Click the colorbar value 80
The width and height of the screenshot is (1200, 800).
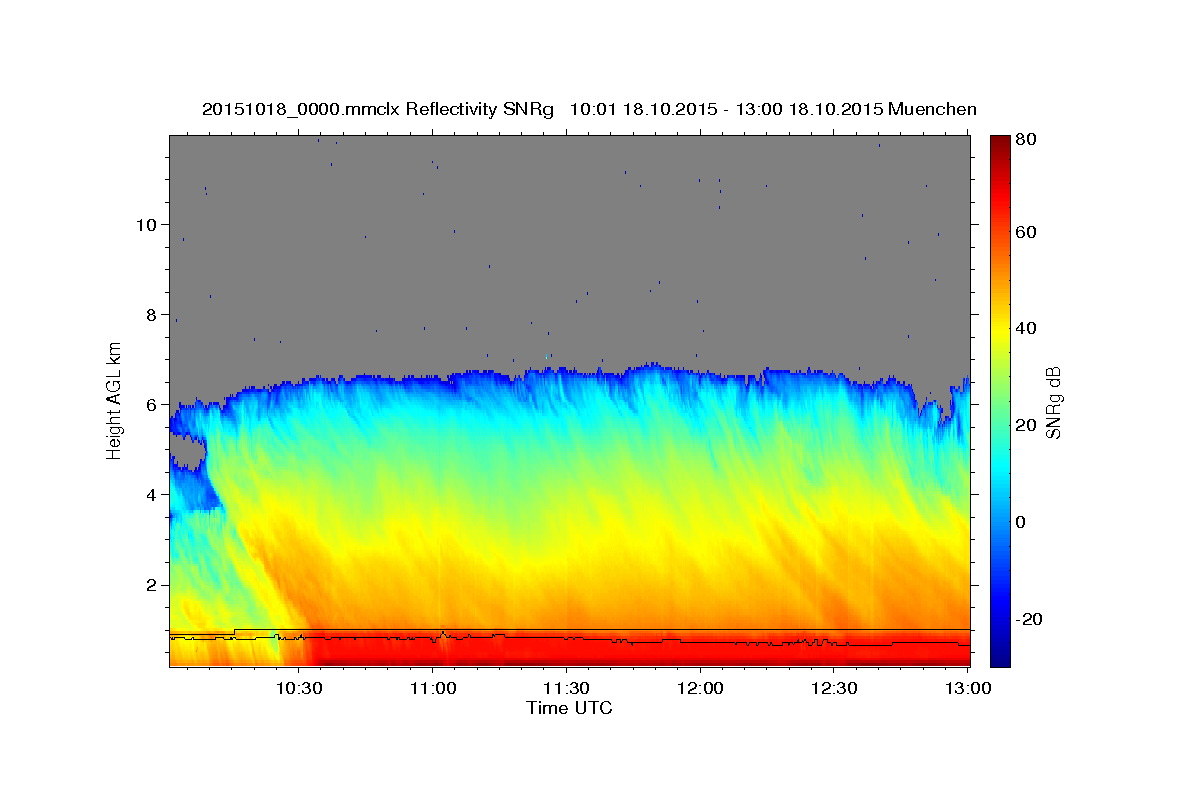1028,140
